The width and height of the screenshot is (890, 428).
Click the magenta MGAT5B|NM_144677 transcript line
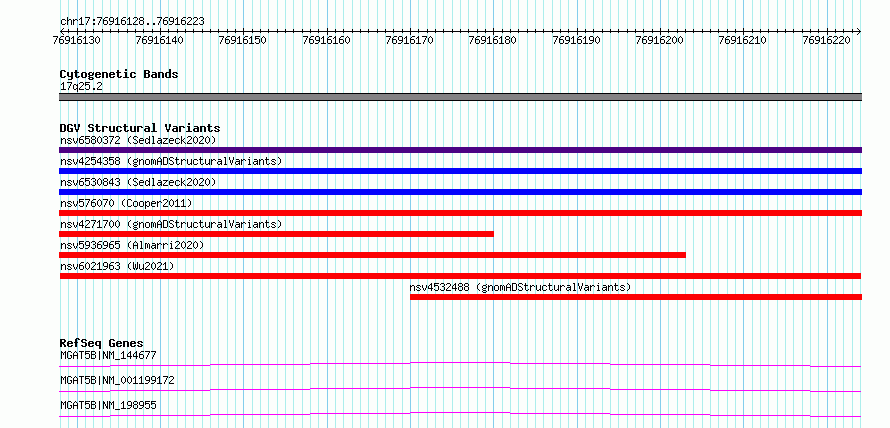(460, 364)
